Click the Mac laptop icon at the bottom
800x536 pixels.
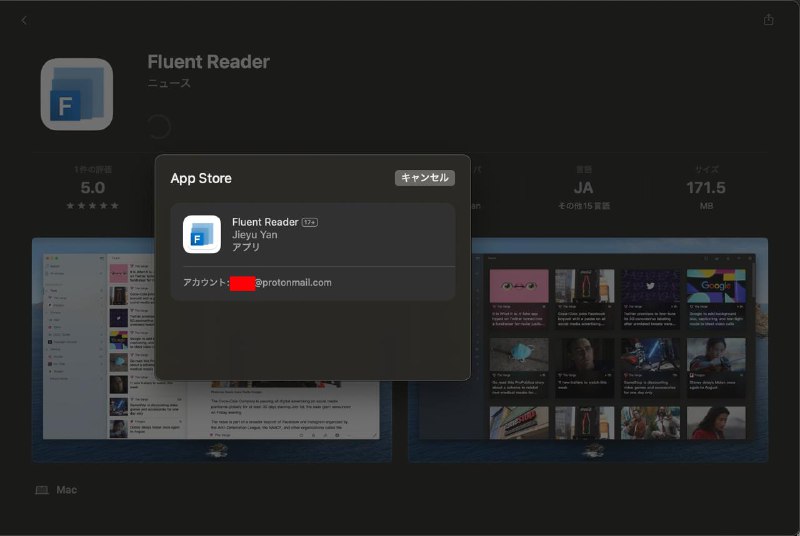pyautogui.click(x=42, y=490)
